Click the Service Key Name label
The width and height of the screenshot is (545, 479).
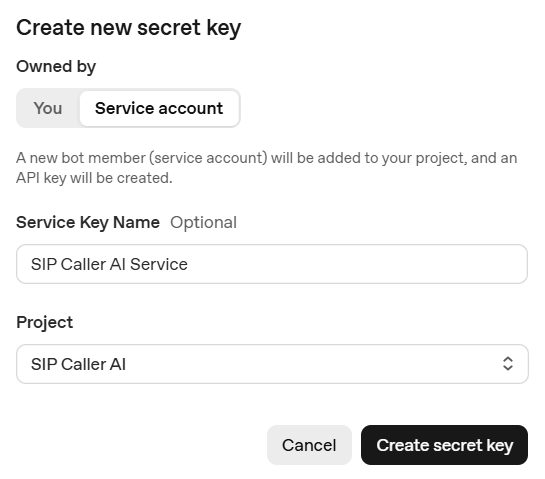pyautogui.click(x=88, y=222)
